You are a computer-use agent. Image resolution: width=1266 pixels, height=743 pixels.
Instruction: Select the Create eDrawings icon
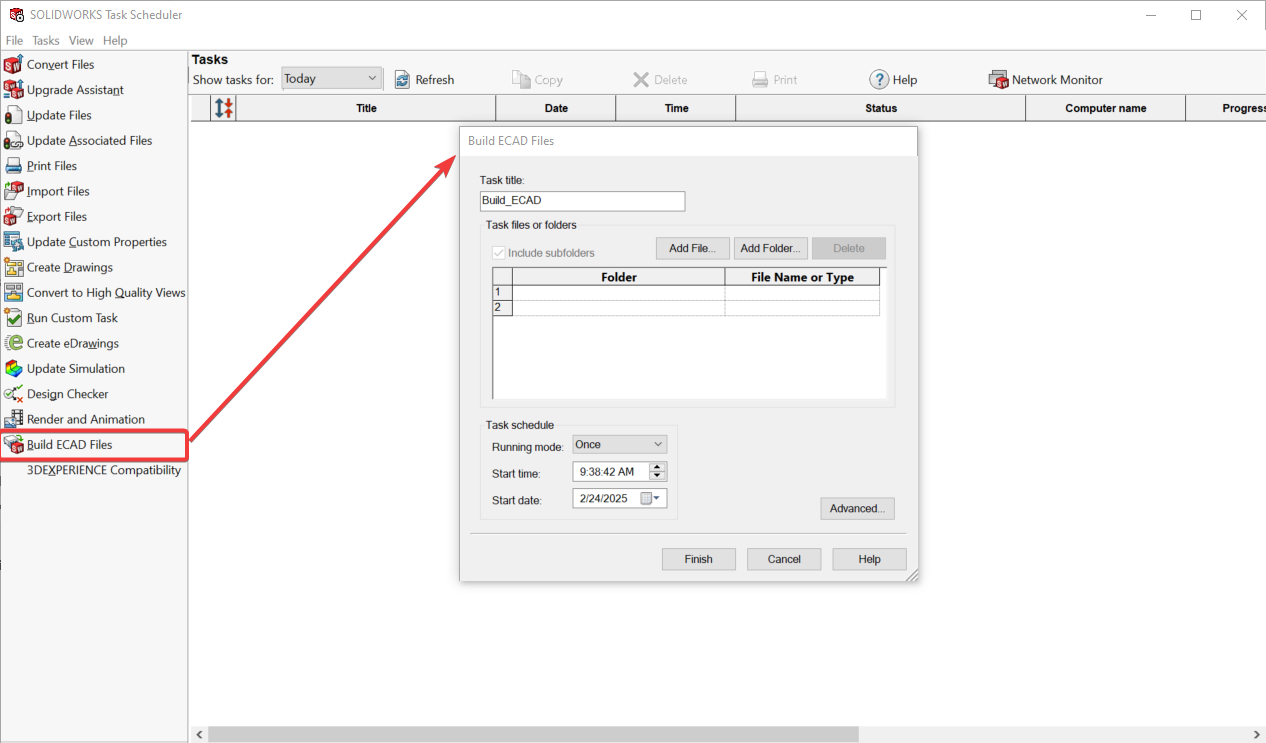[x=13, y=343]
